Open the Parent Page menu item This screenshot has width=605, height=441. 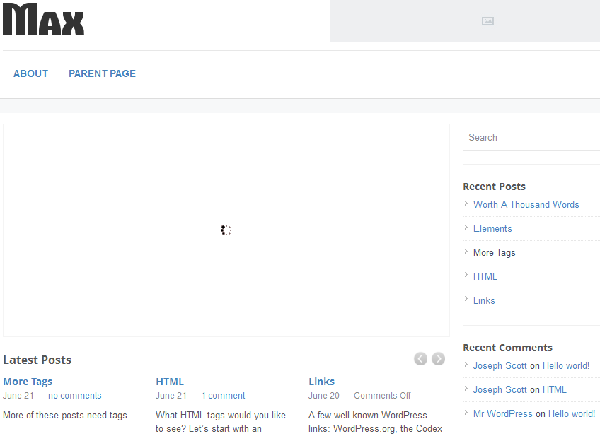point(102,74)
